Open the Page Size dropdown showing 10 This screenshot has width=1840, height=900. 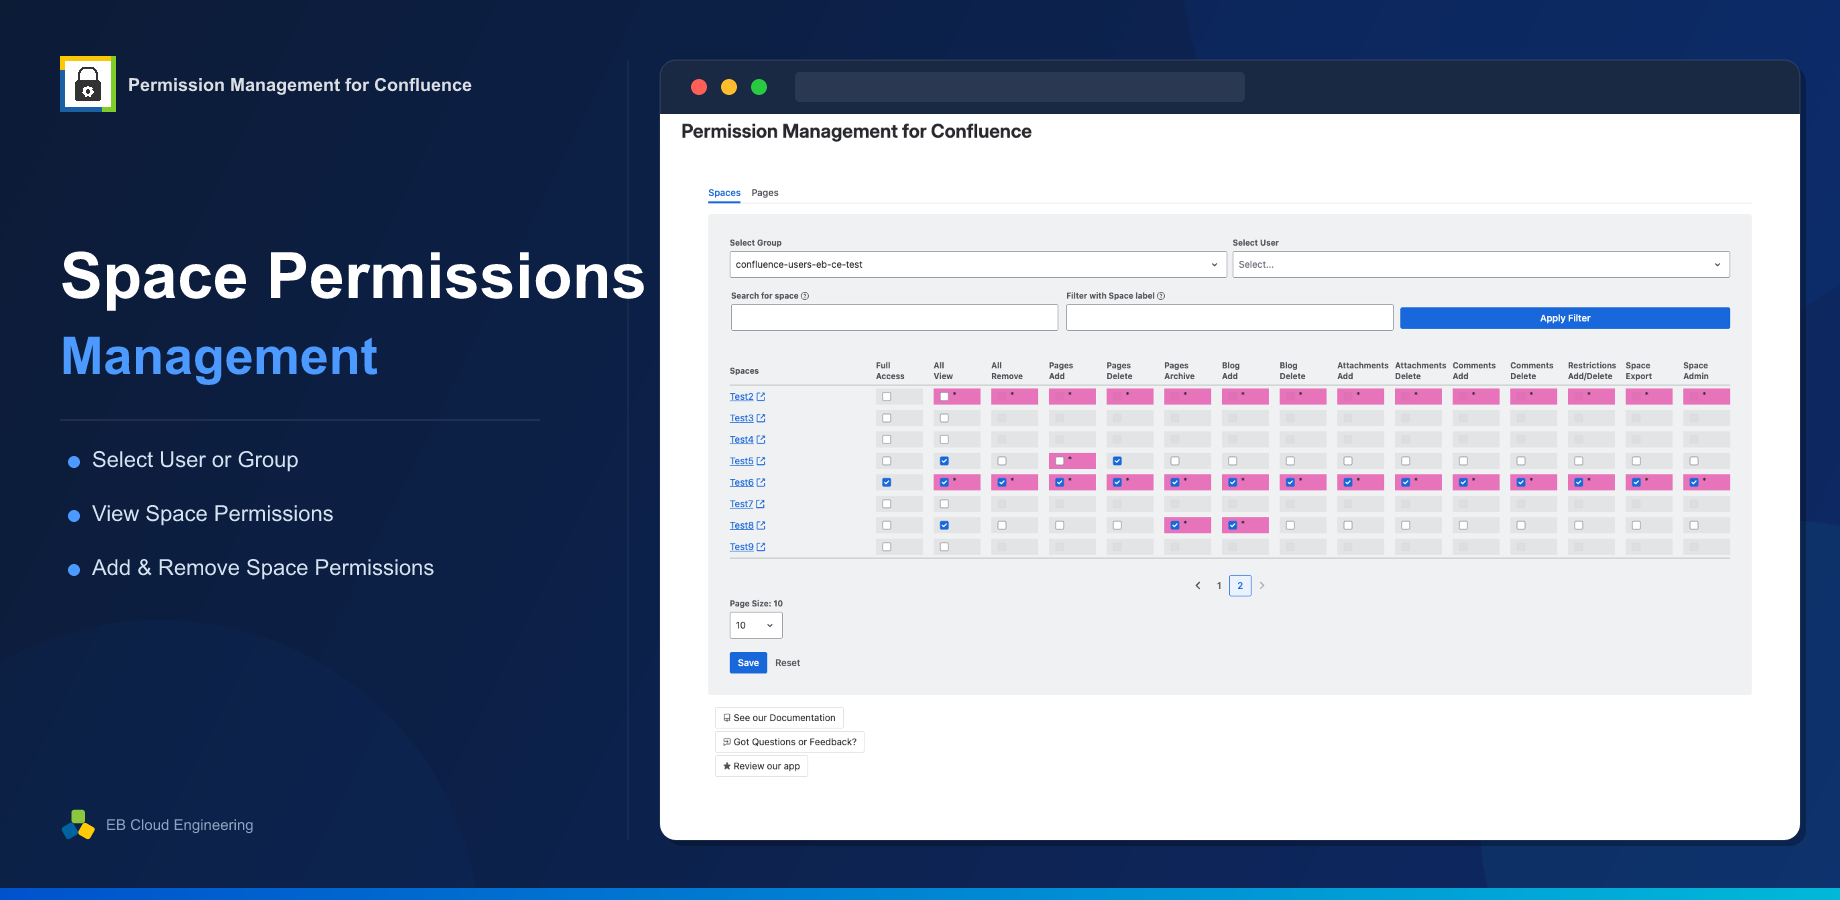coord(756,626)
